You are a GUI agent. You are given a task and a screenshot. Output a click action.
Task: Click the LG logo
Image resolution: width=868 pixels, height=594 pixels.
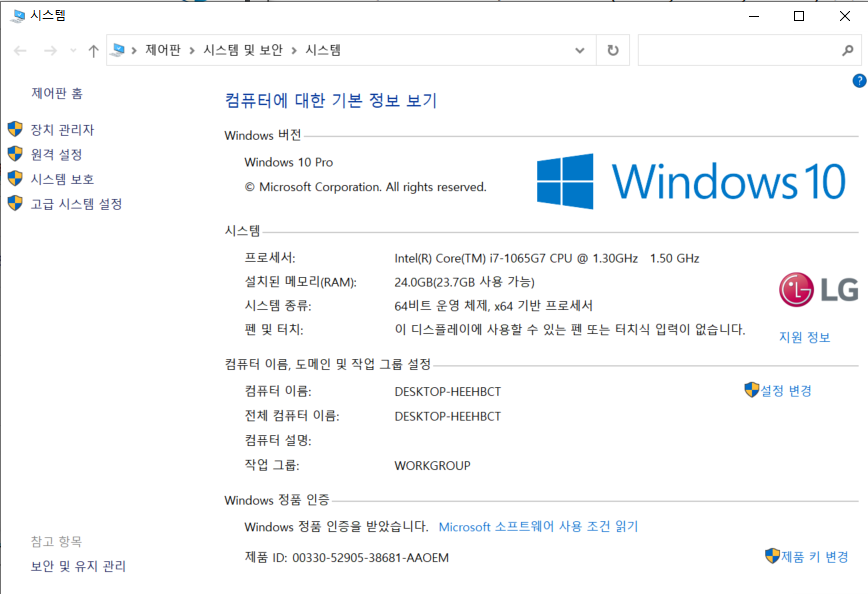tap(819, 290)
